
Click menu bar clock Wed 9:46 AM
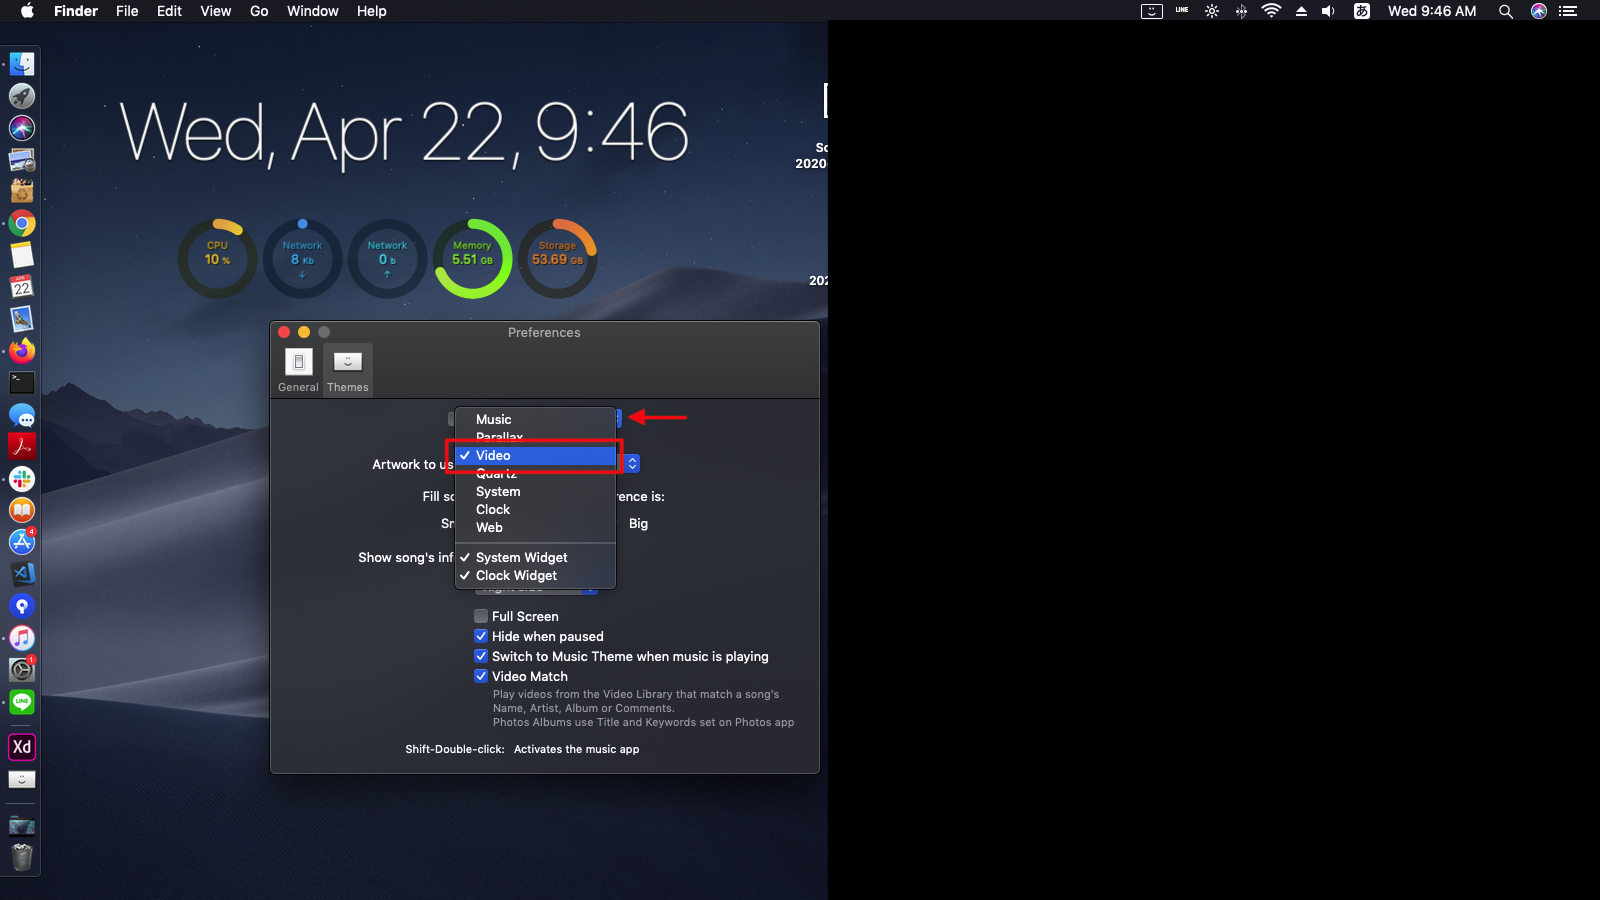(1432, 11)
